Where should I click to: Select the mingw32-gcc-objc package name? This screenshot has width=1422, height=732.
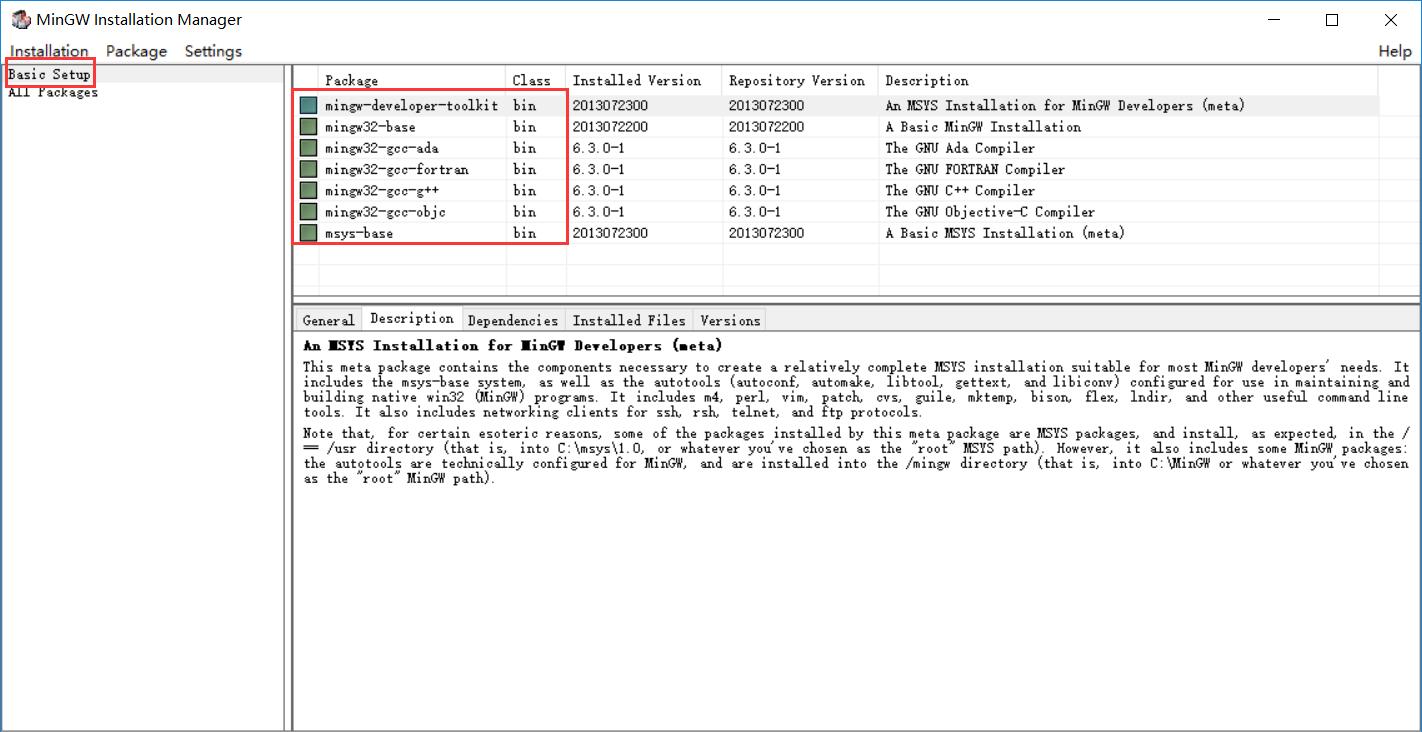(385, 212)
